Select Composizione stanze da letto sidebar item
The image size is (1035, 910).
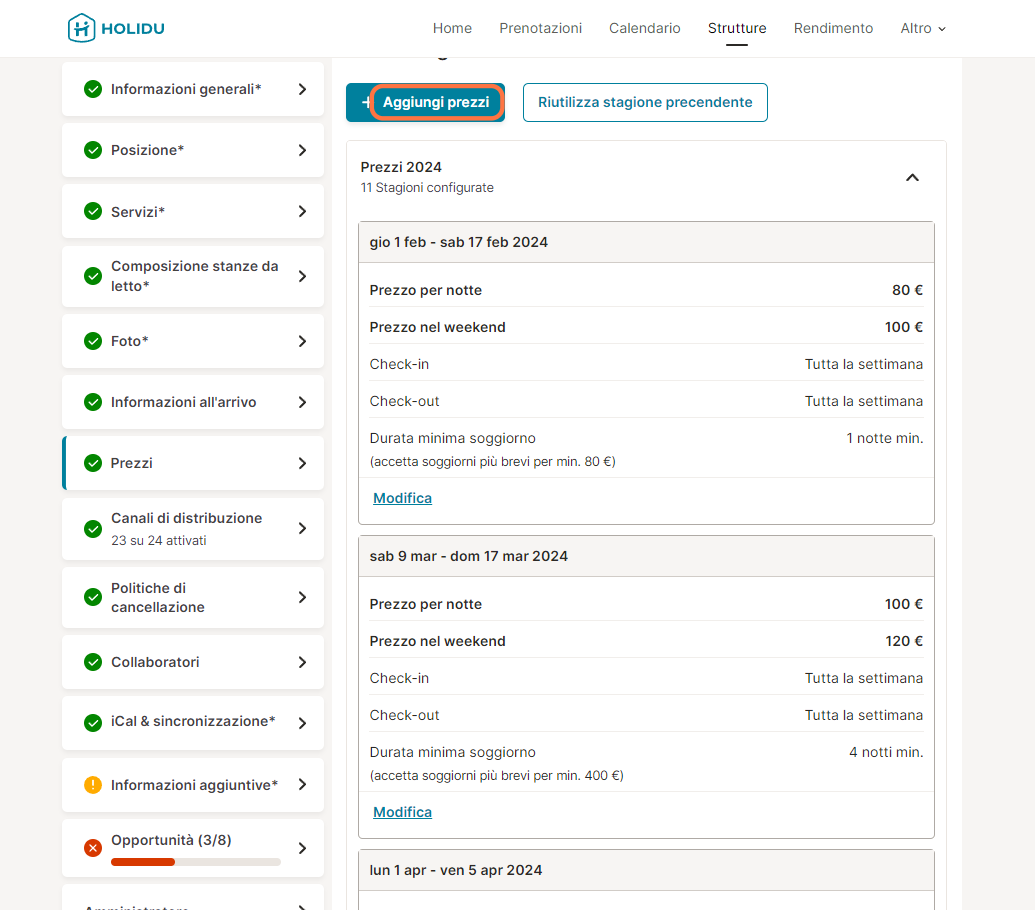pos(193,276)
